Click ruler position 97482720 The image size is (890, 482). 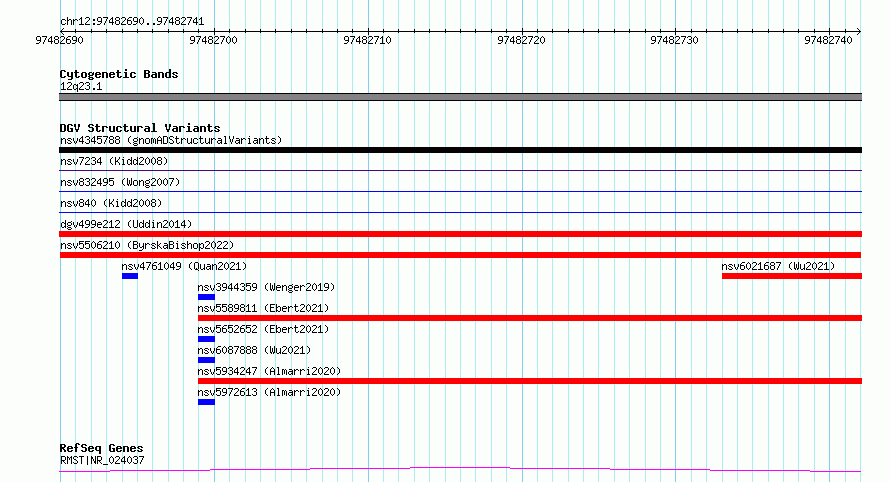click(521, 40)
